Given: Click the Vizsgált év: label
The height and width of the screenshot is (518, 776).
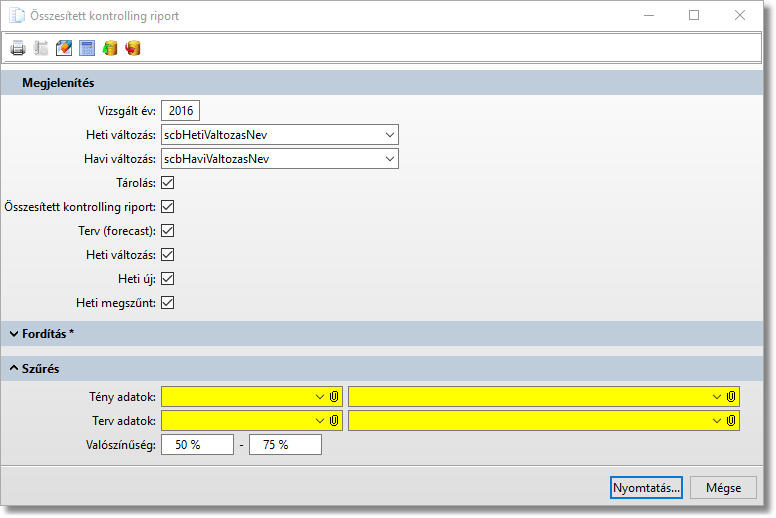Looking at the screenshot, I should tap(127, 111).
